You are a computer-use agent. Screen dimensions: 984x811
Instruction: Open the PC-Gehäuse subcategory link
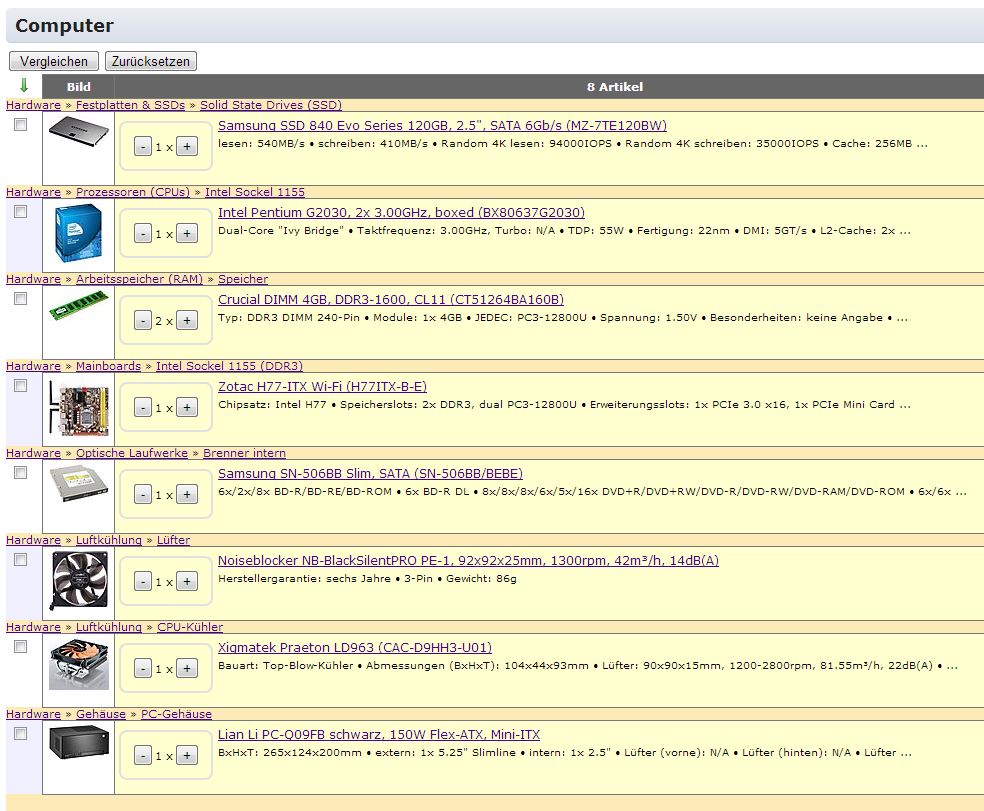click(176, 714)
